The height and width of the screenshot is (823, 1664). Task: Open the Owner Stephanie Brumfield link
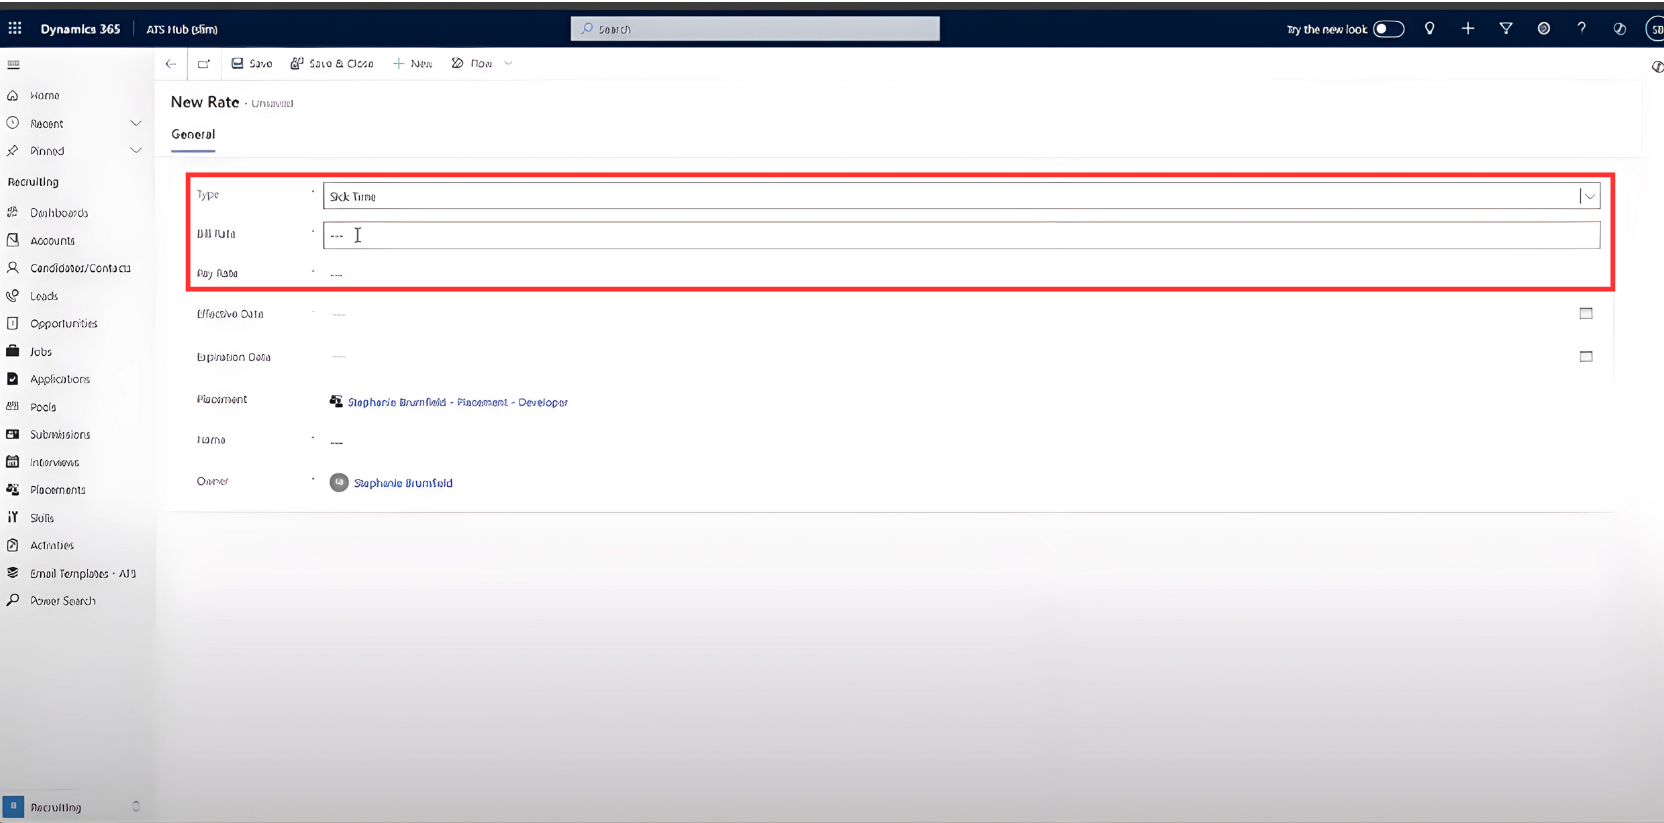pos(403,483)
